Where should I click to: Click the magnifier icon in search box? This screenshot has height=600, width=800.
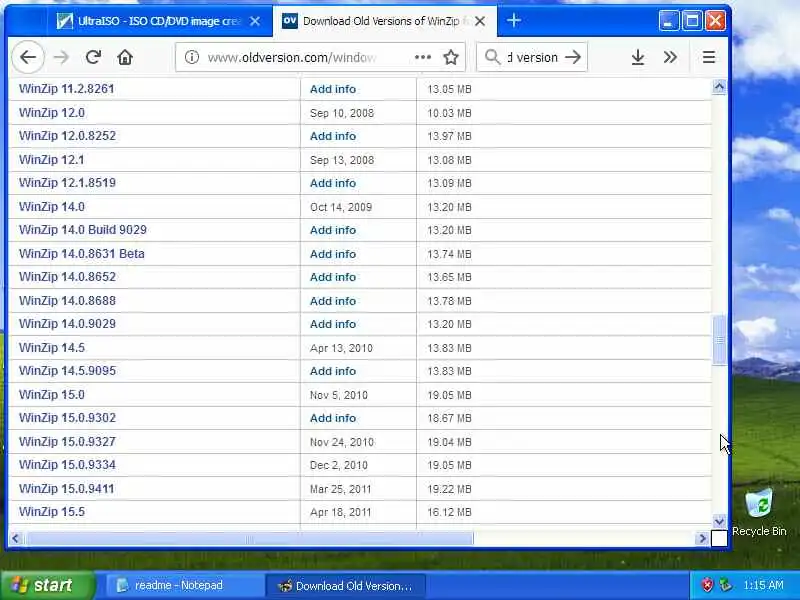tap(492, 57)
